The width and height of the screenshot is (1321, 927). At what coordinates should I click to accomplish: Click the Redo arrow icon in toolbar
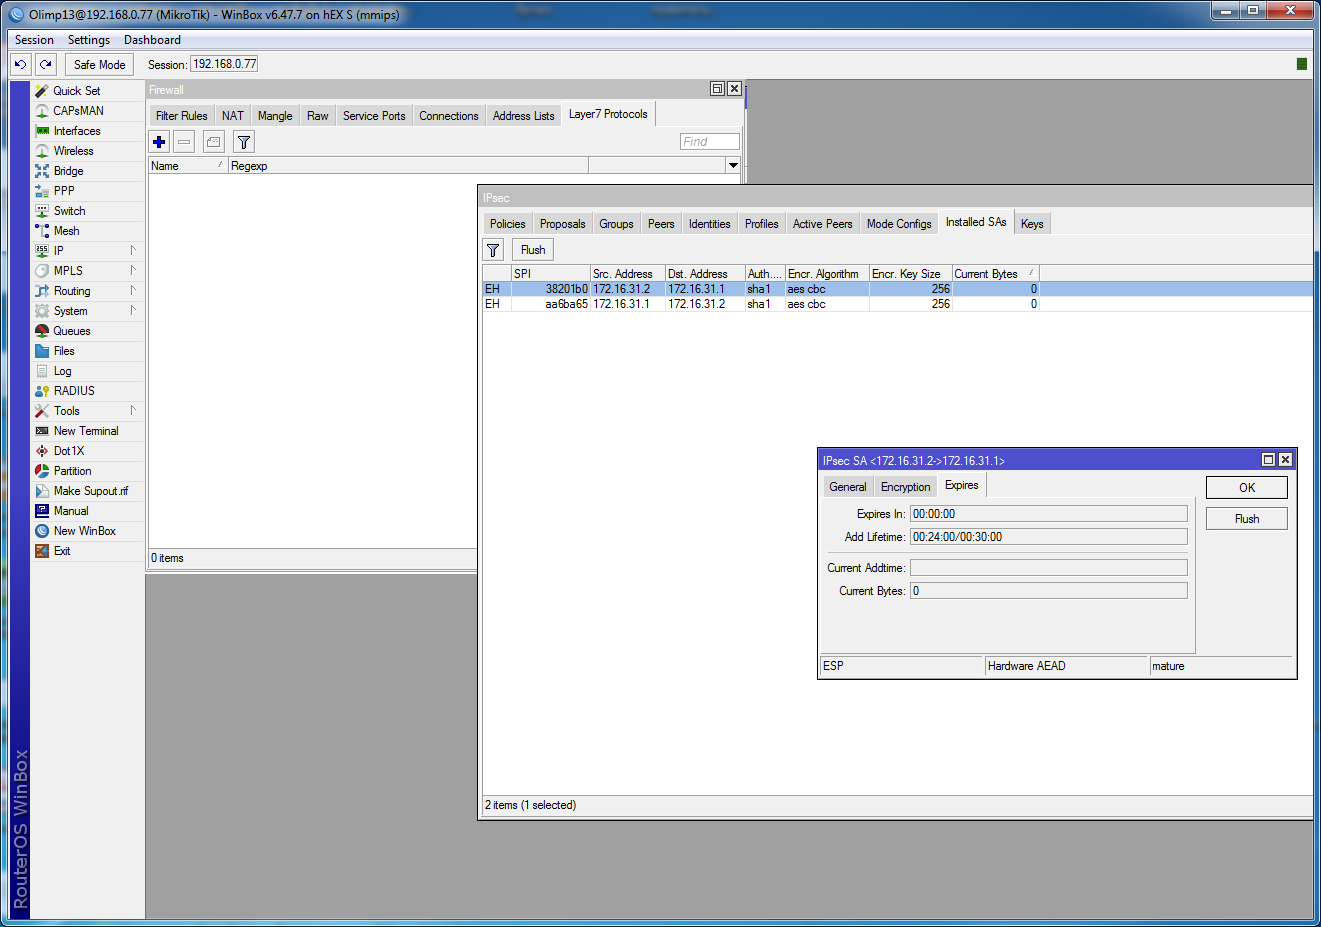click(x=46, y=64)
